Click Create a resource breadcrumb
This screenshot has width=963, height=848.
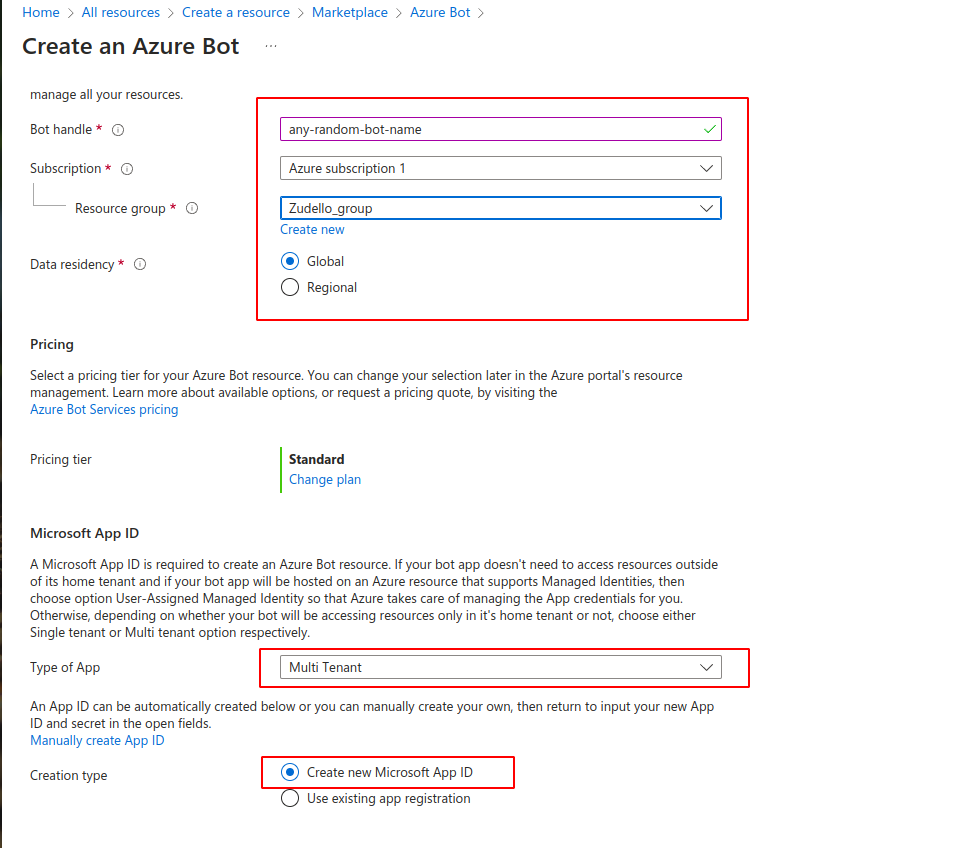(x=236, y=13)
